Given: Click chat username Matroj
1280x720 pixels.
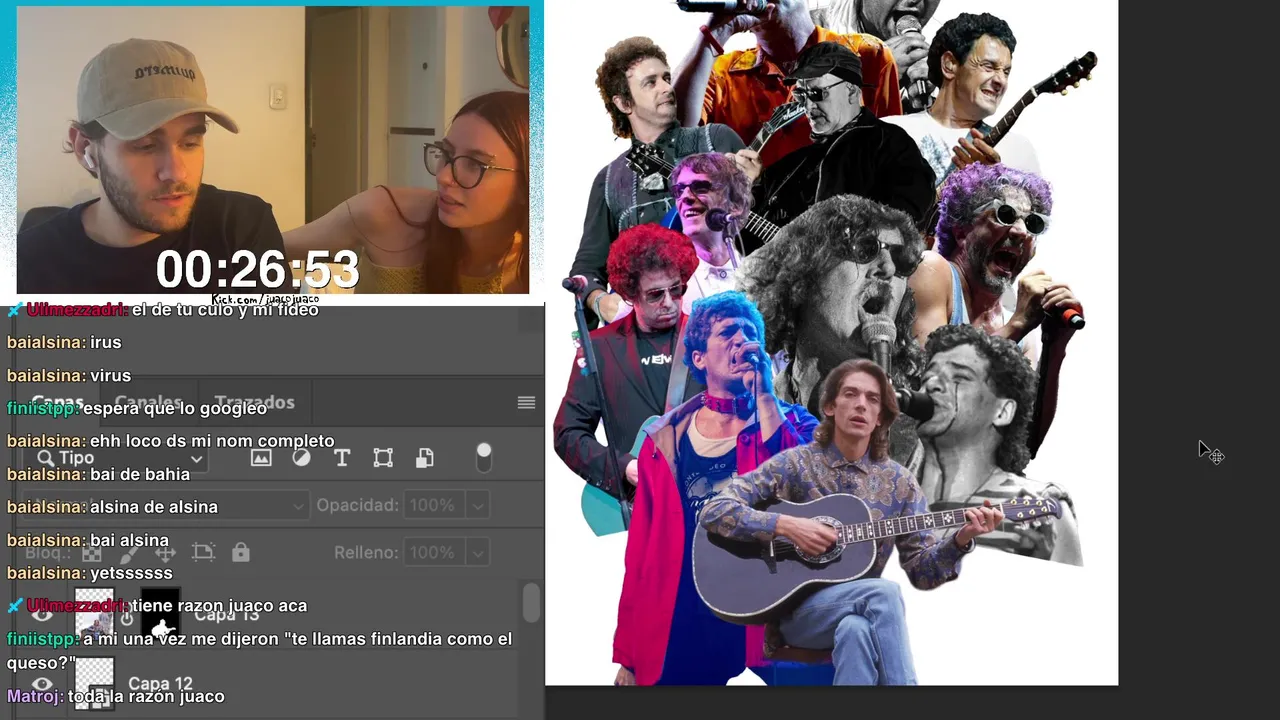Looking at the screenshot, I should click(35, 696).
